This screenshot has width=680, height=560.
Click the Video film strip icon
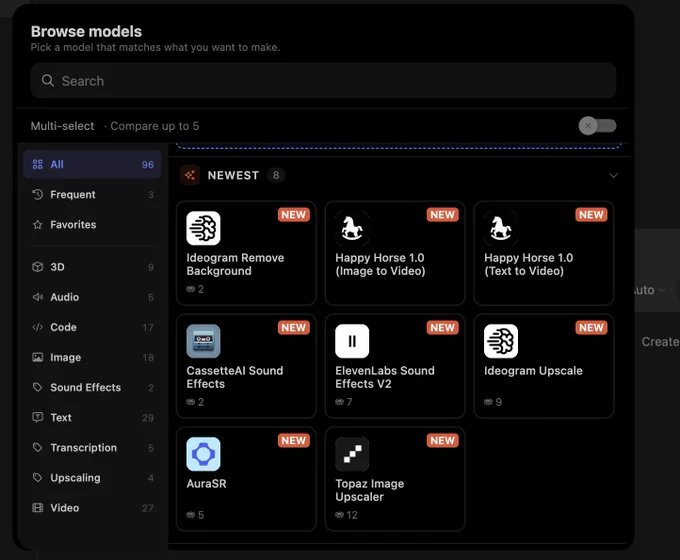point(38,508)
